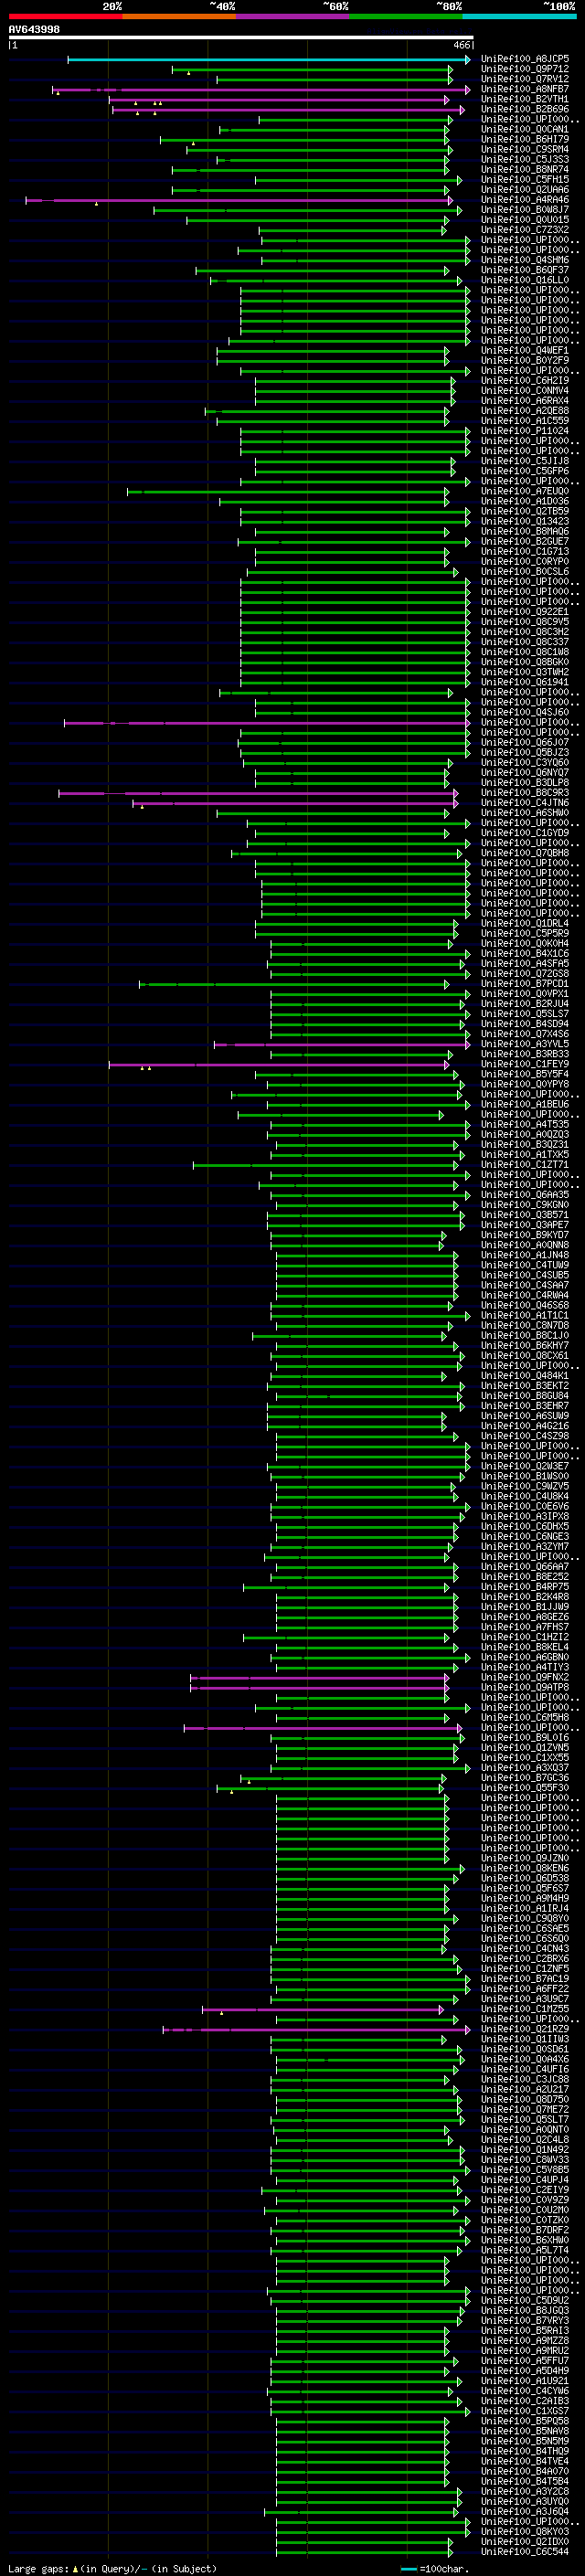The height and width of the screenshot is (2576, 585).
Task: Click the purple ~60% identity legend bar
Action: coord(292,16)
